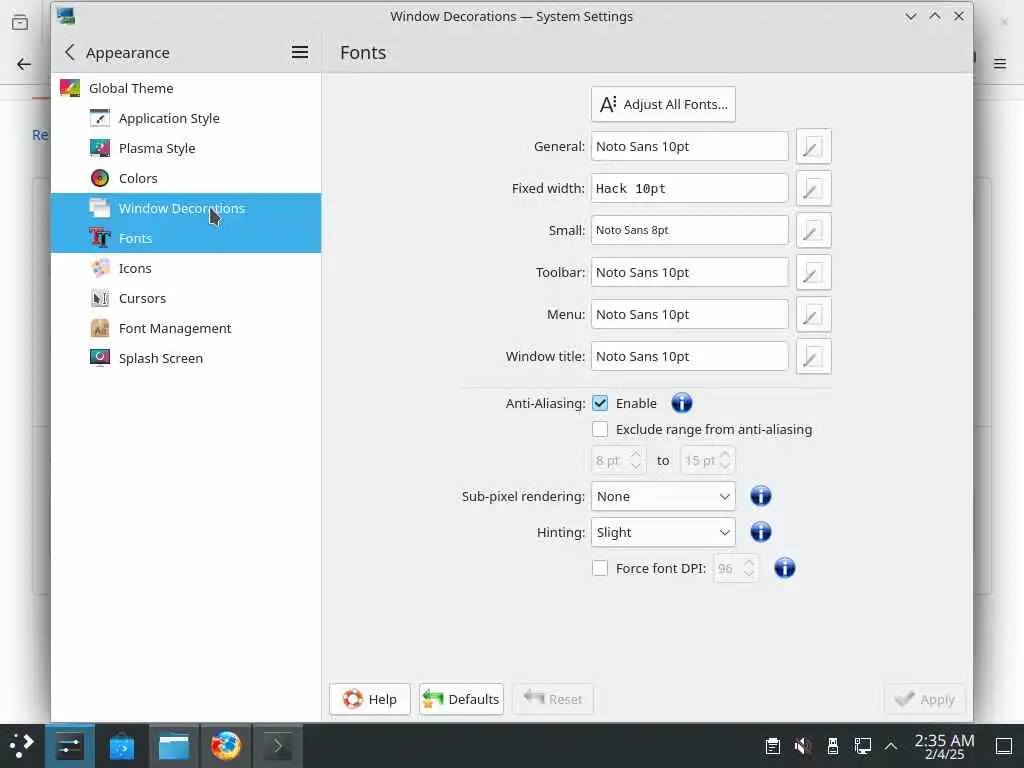Click the Reset button

553,699
